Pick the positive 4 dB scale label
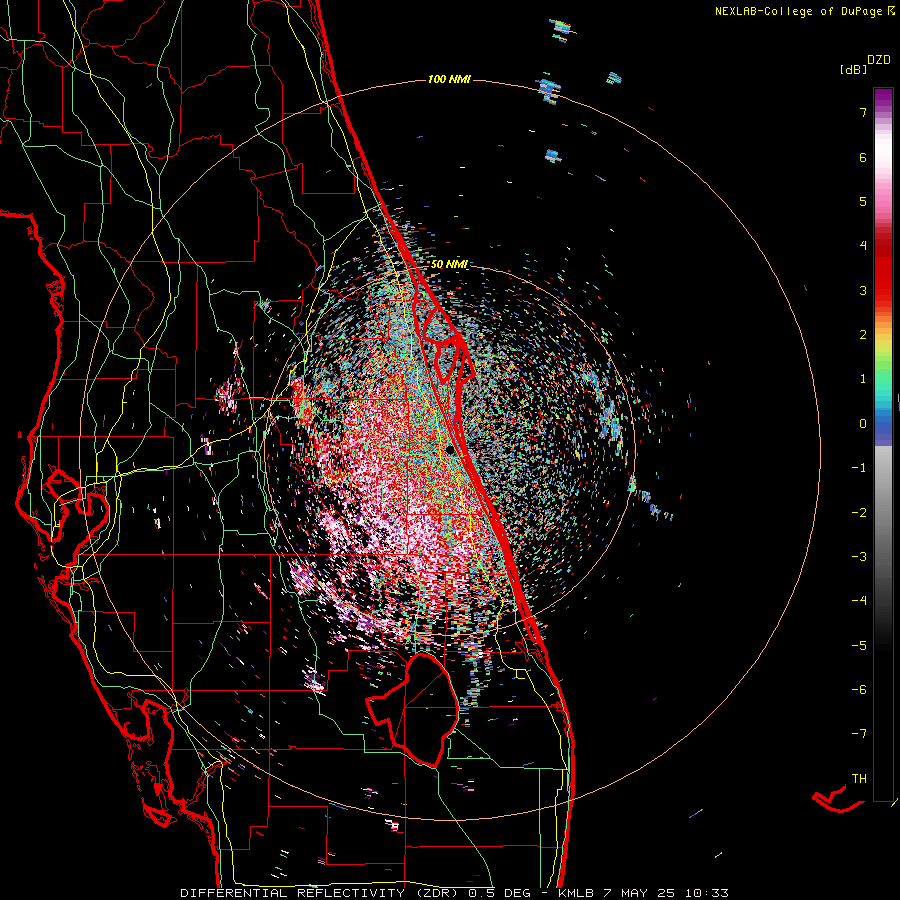 (x=863, y=246)
